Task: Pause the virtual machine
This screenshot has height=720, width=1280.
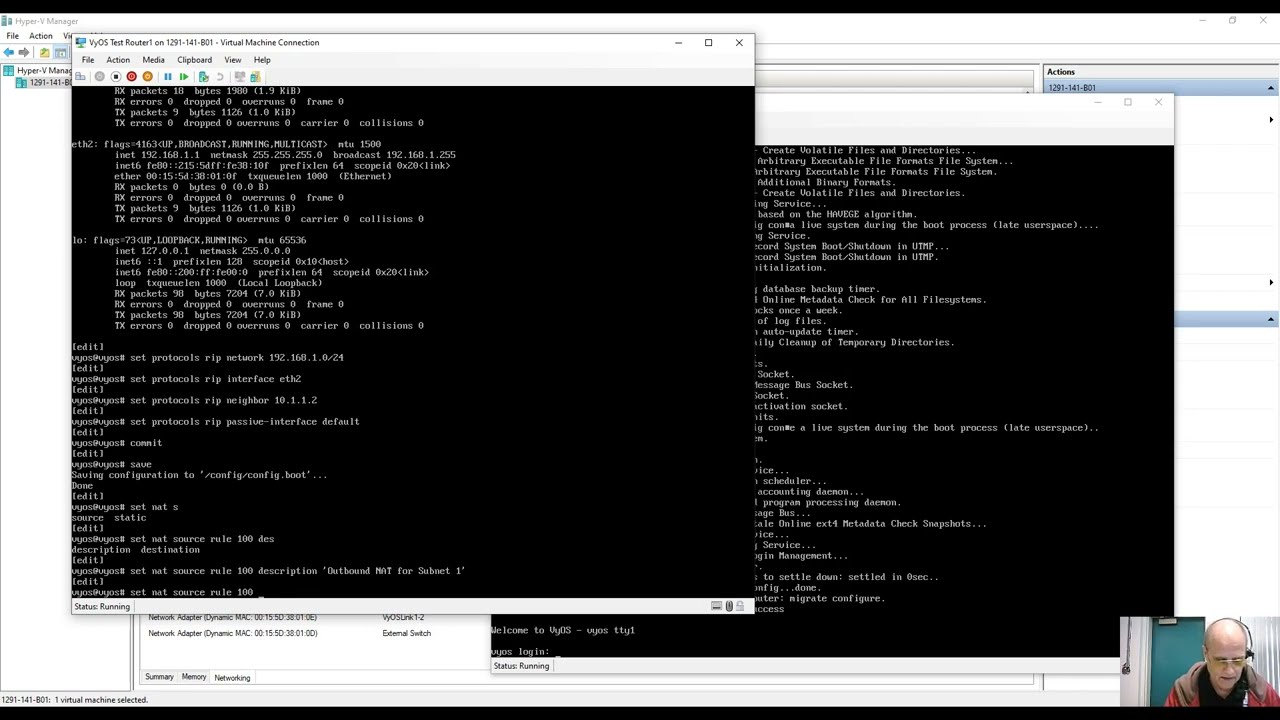Action: [x=167, y=77]
